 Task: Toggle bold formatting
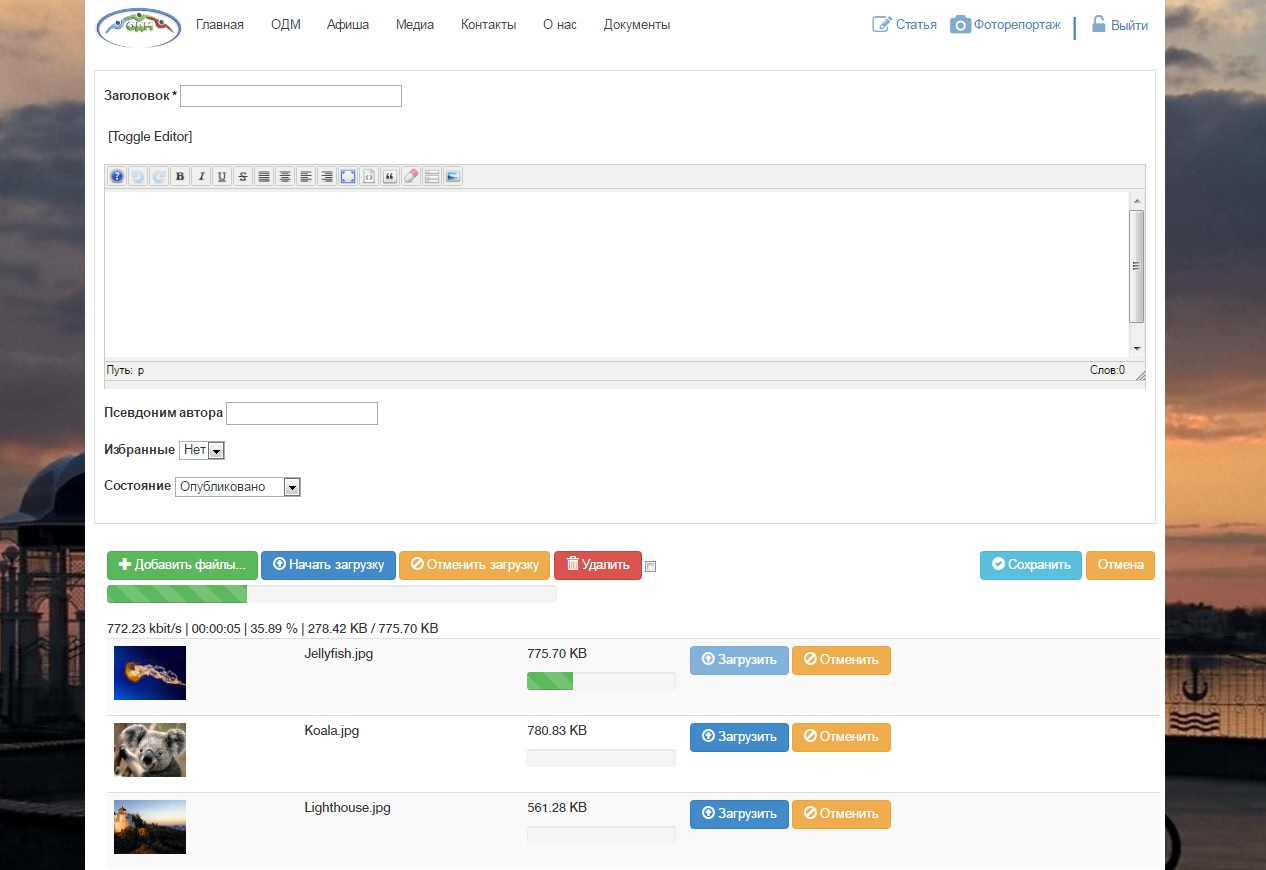(180, 176)
